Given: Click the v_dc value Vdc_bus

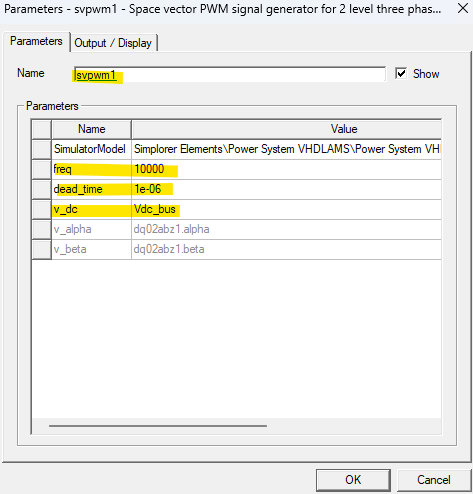Looking at the screenshot, I should click(286, 209).
